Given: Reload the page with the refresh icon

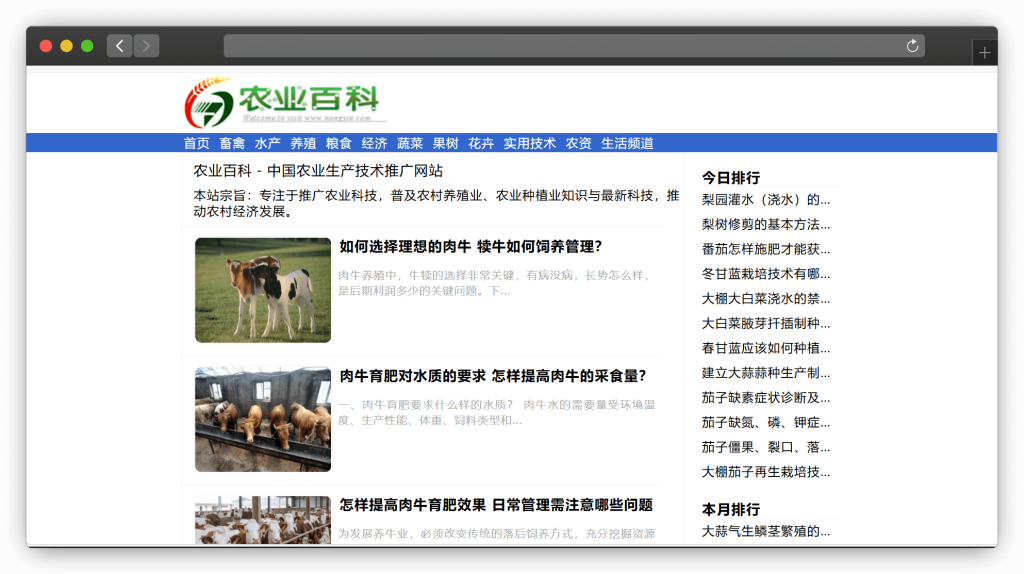Looking at the screenshot, I should (912, 46).
